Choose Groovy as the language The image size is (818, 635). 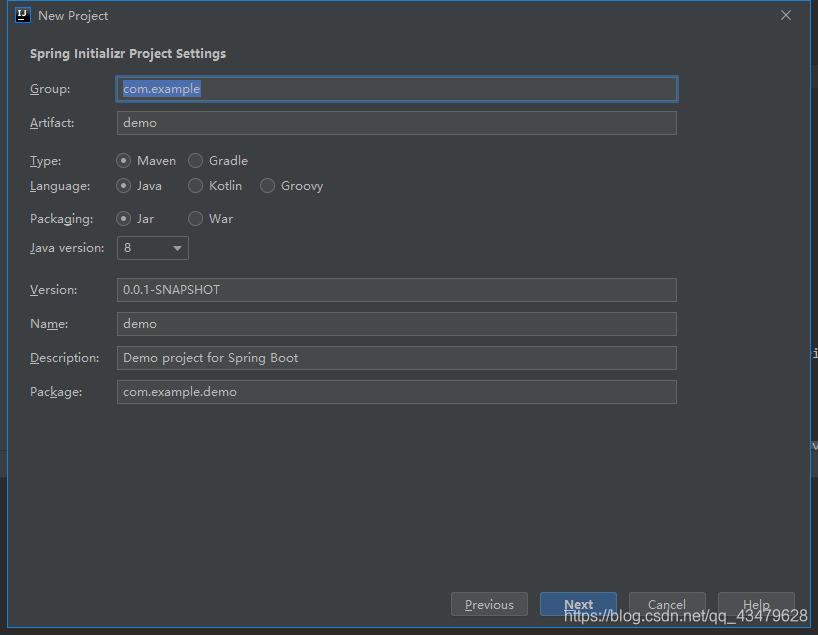[x=292, y=186]
